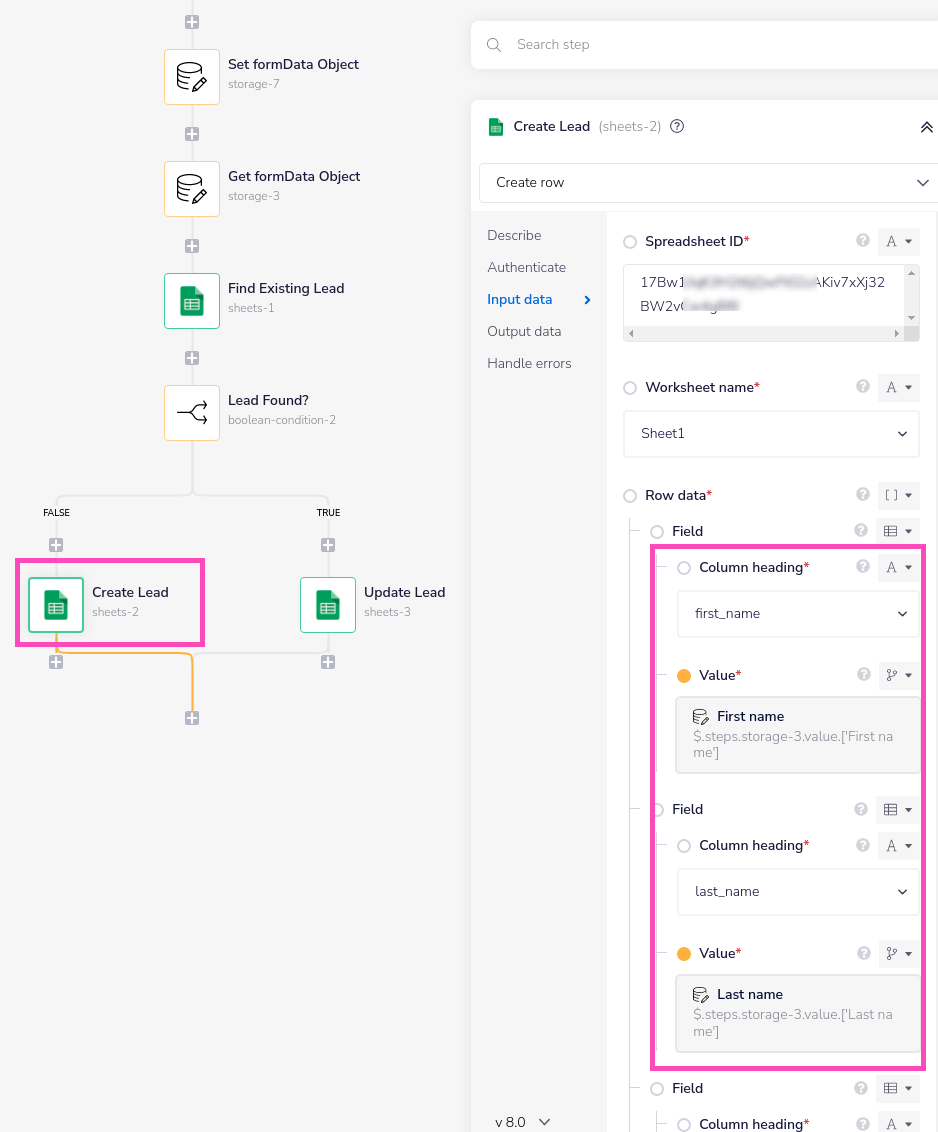Collapse the Create Lead properties panel

(x=926, y=127)
